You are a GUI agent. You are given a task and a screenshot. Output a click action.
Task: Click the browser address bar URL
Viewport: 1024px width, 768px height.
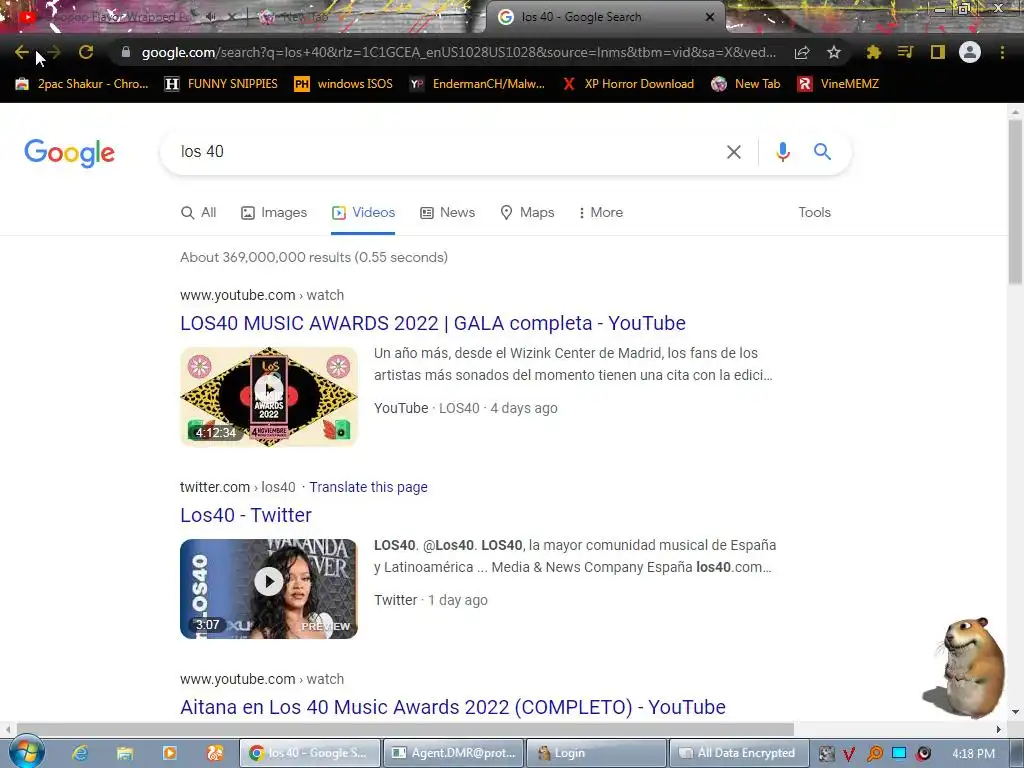(458, 52)
